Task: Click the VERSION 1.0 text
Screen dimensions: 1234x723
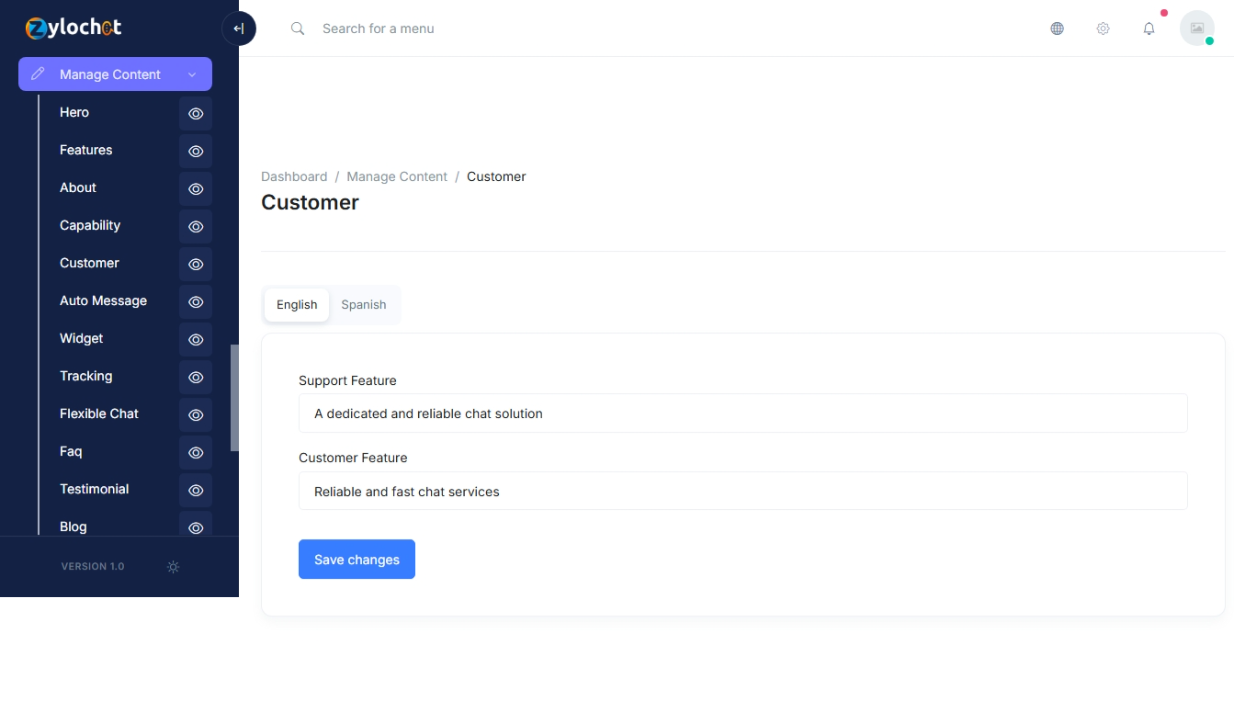Action: [x=93, y=567]
